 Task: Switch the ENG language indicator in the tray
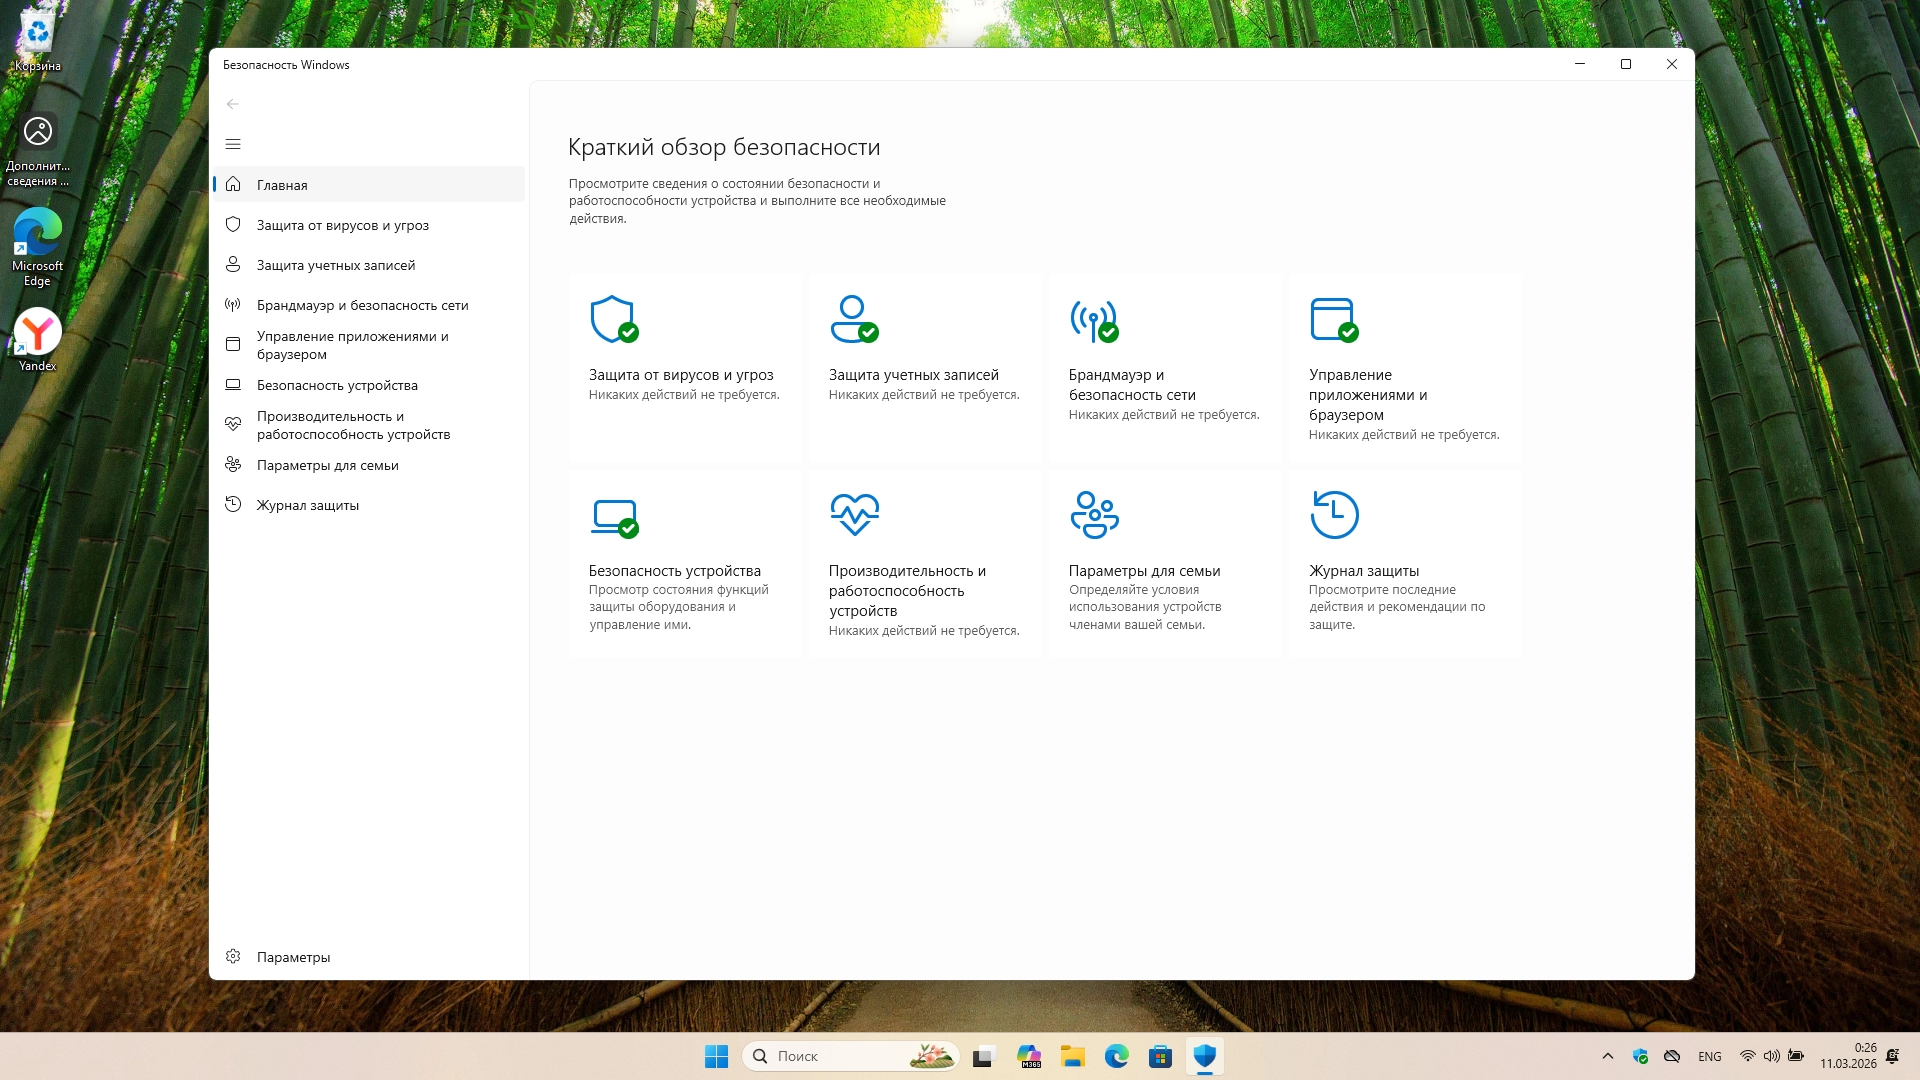[x=1709, y=1056]
